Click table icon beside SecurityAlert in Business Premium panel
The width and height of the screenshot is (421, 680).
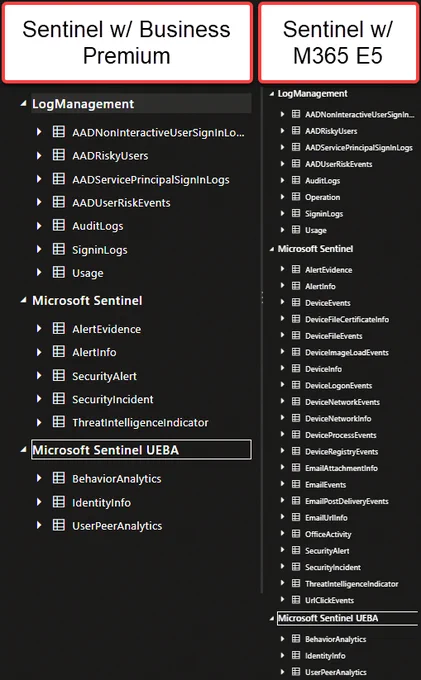(59, 375)
